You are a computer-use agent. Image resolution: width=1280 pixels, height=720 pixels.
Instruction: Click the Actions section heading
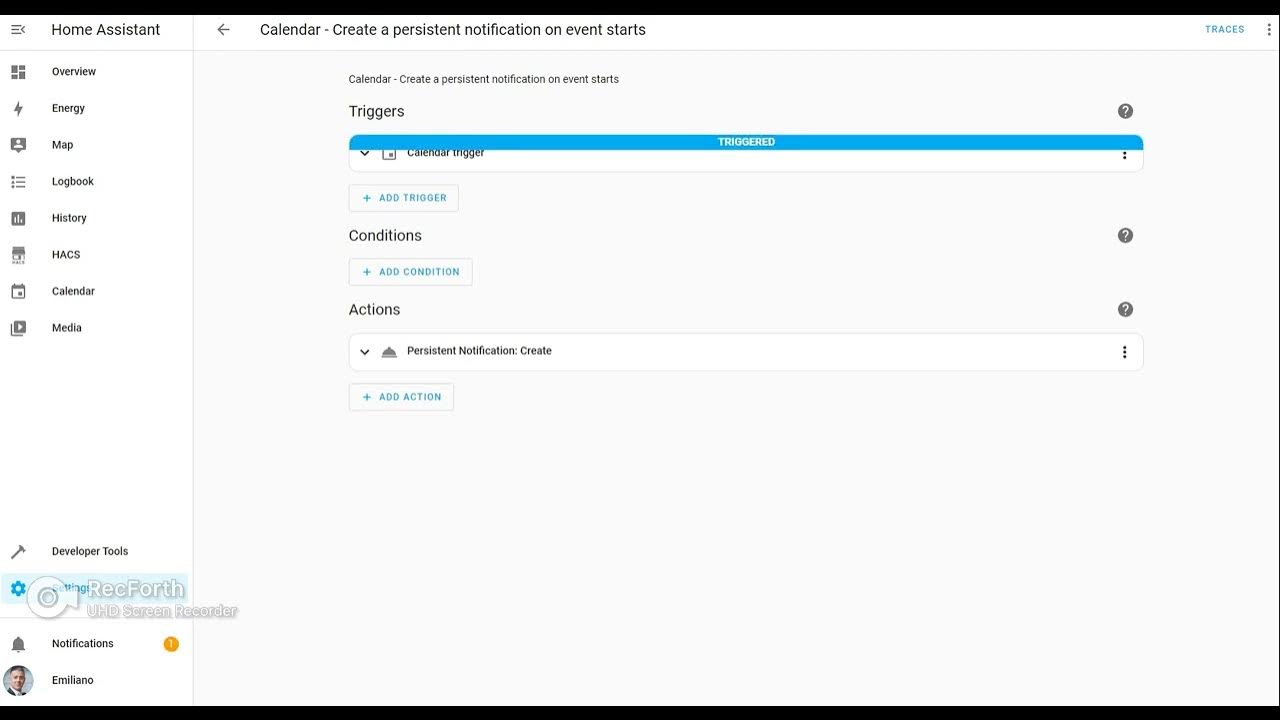coord(375,310)
